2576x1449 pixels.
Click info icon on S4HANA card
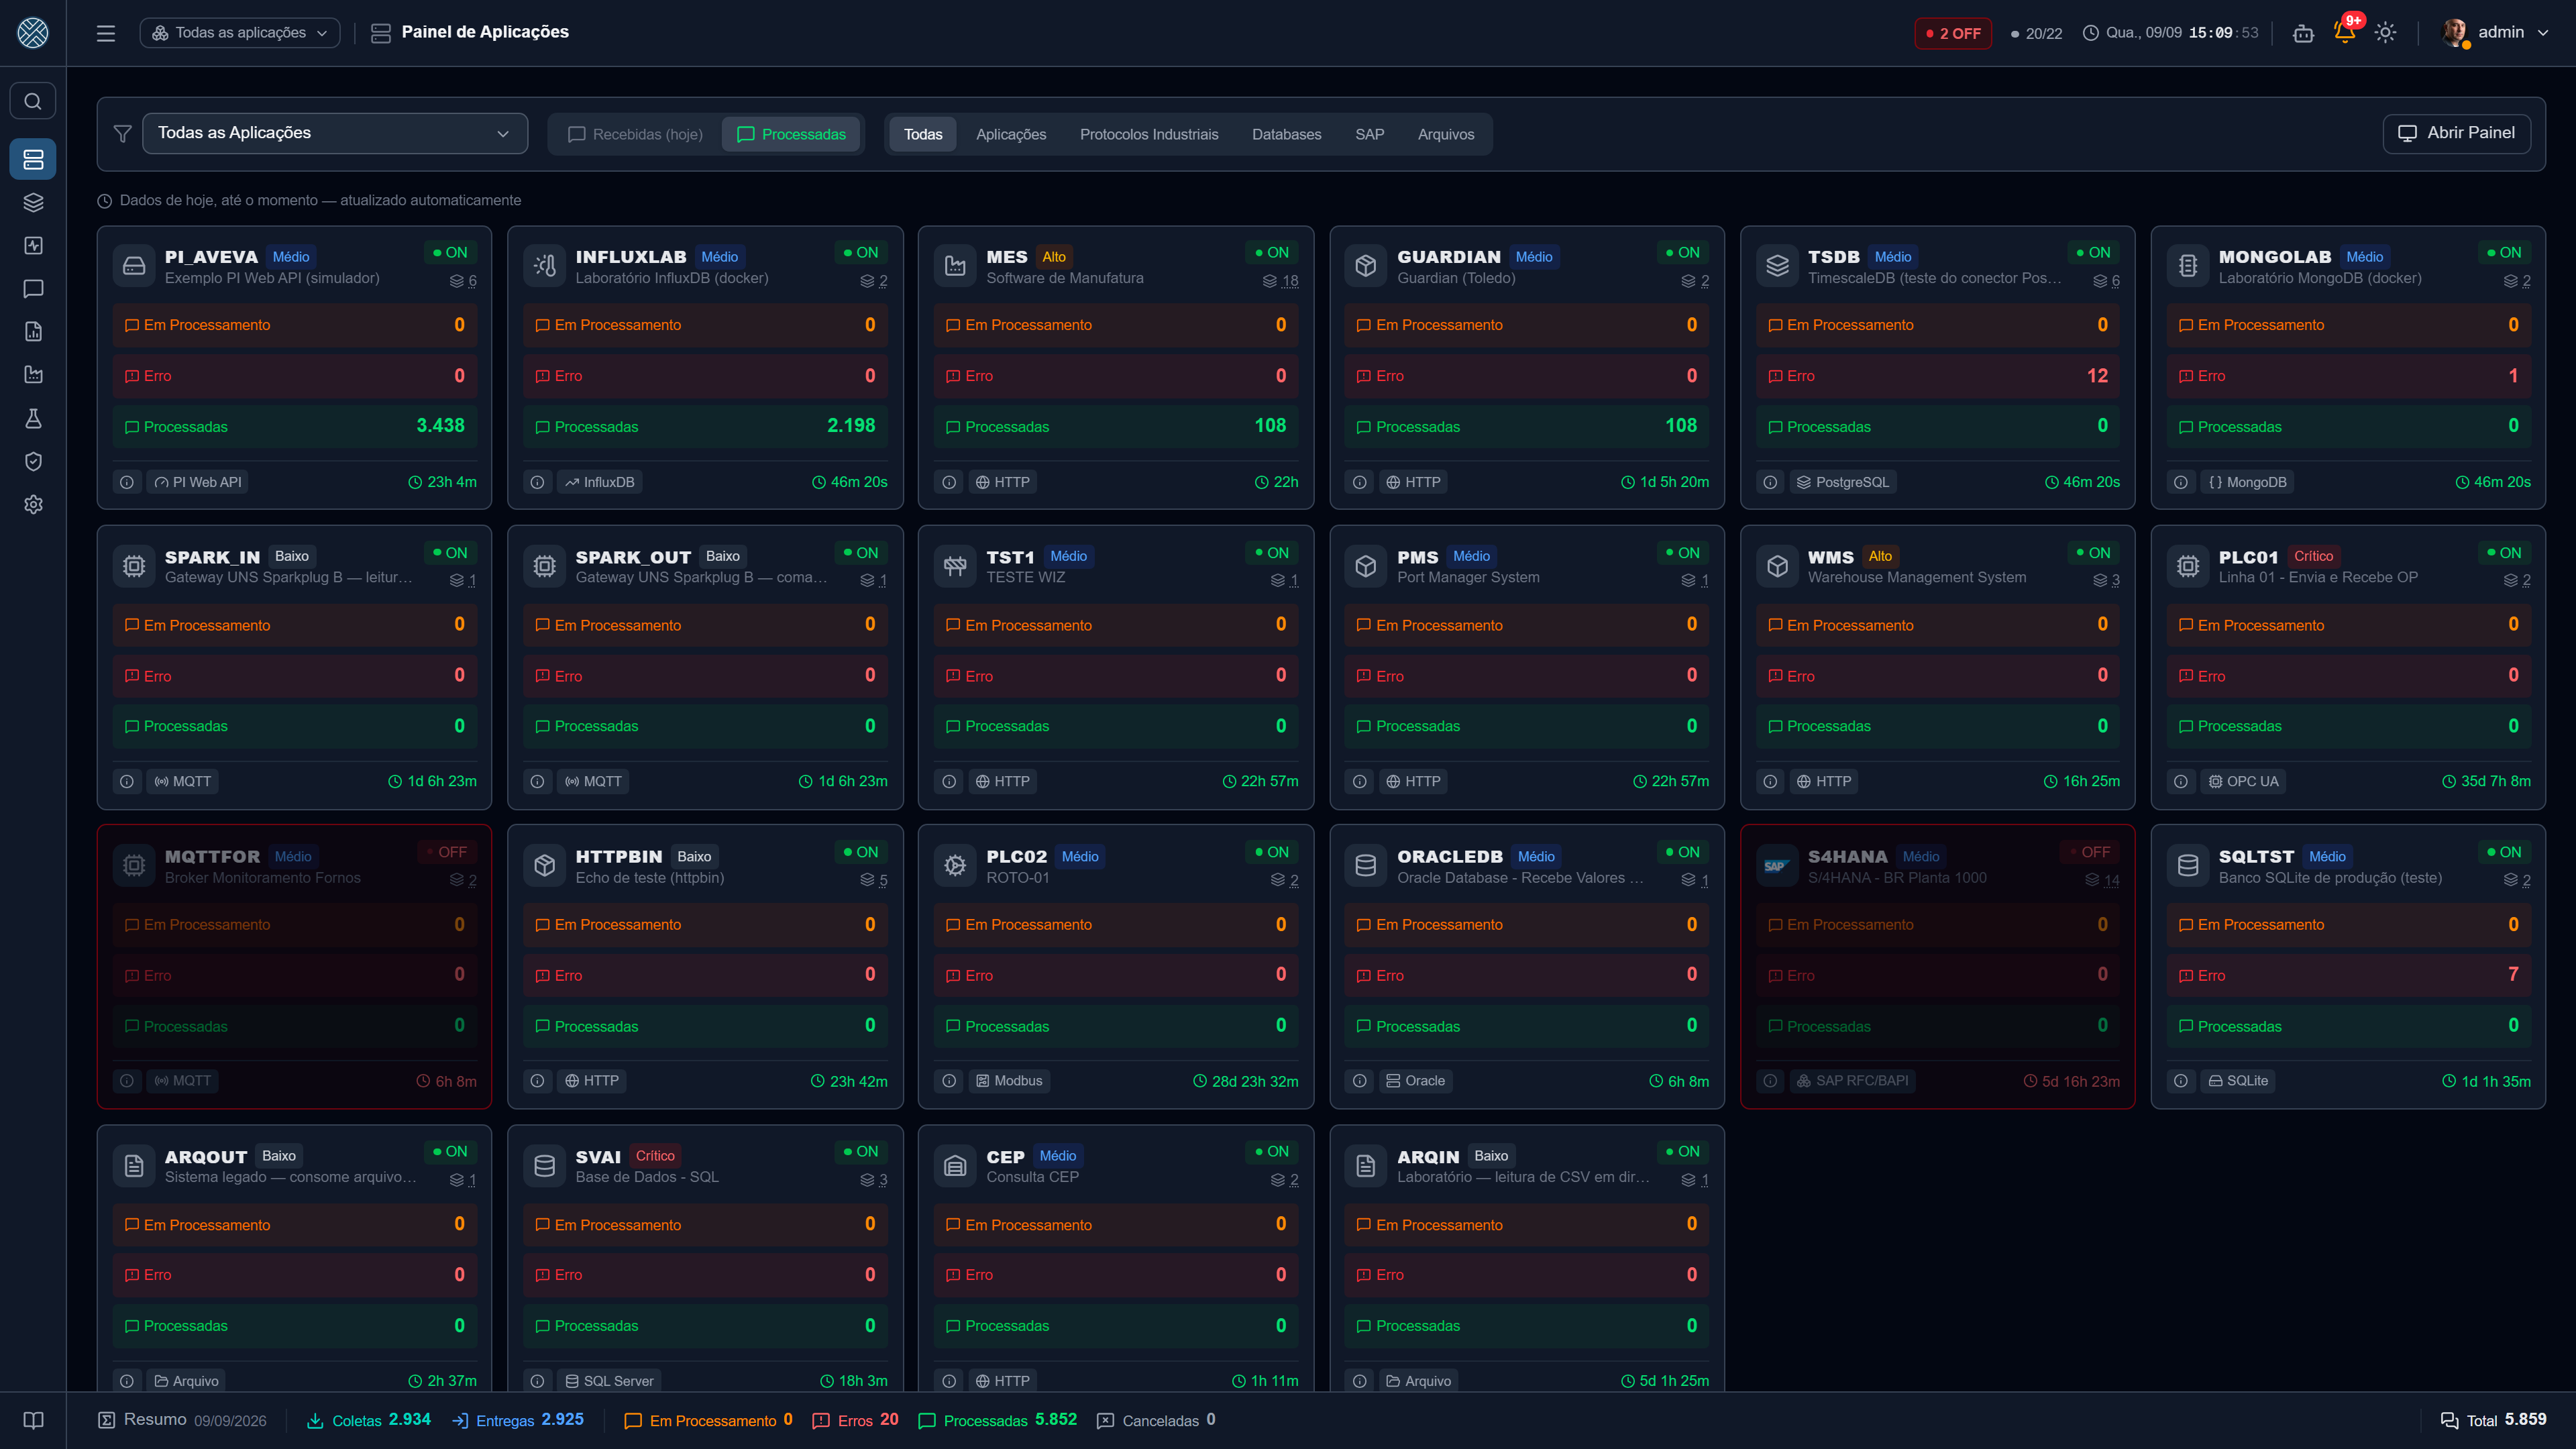[1770, 1081]
